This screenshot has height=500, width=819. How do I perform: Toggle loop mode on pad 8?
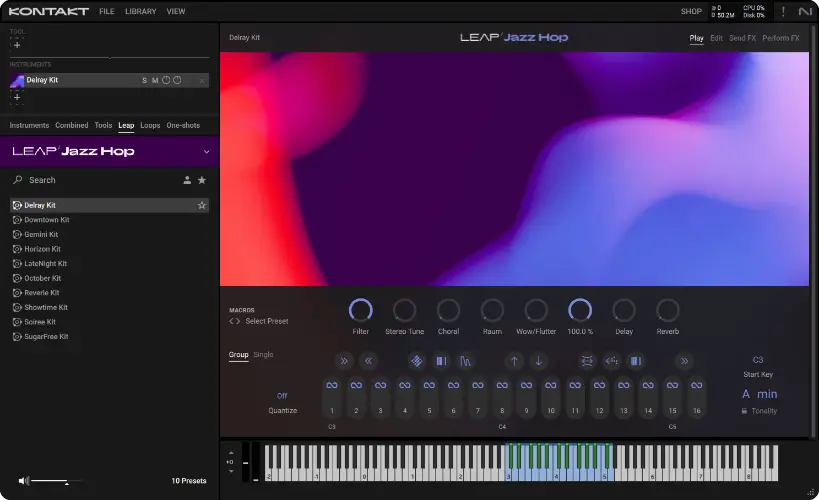[502, 386]
